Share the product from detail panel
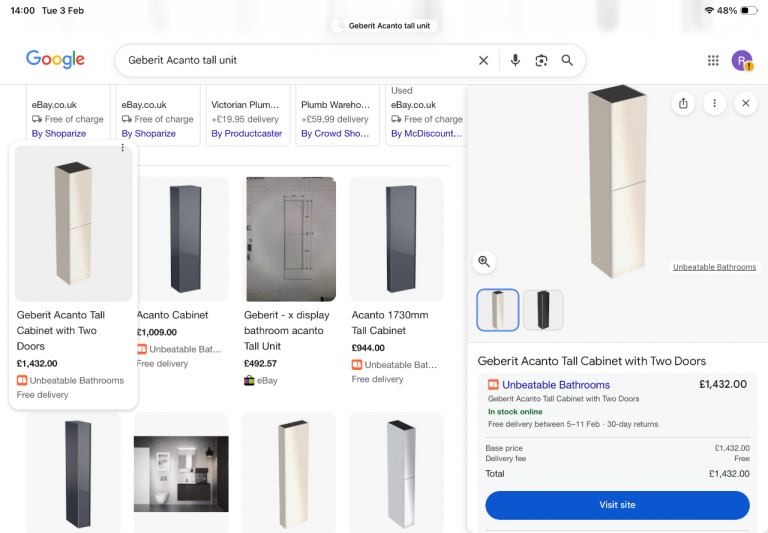This screenshot has width=768, height=533. (x=683, y=103)
